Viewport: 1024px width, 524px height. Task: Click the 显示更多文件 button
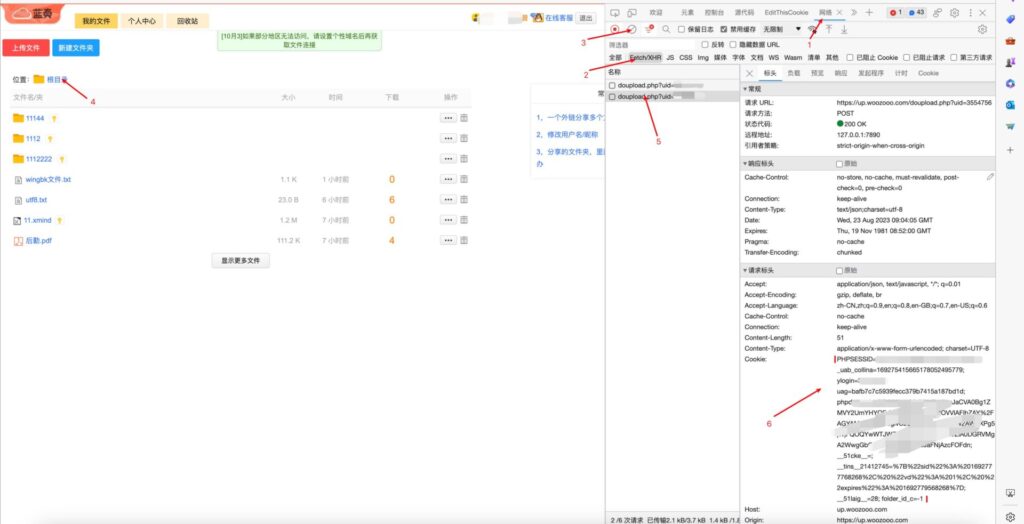[239, 260]
